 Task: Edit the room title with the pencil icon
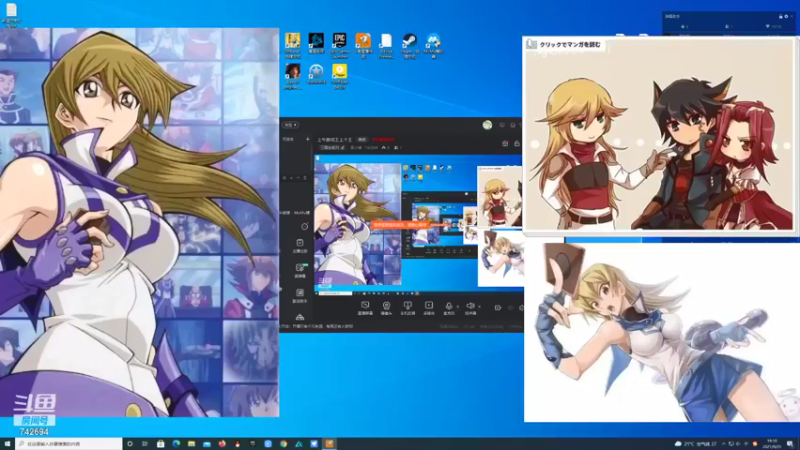(342, 147)
